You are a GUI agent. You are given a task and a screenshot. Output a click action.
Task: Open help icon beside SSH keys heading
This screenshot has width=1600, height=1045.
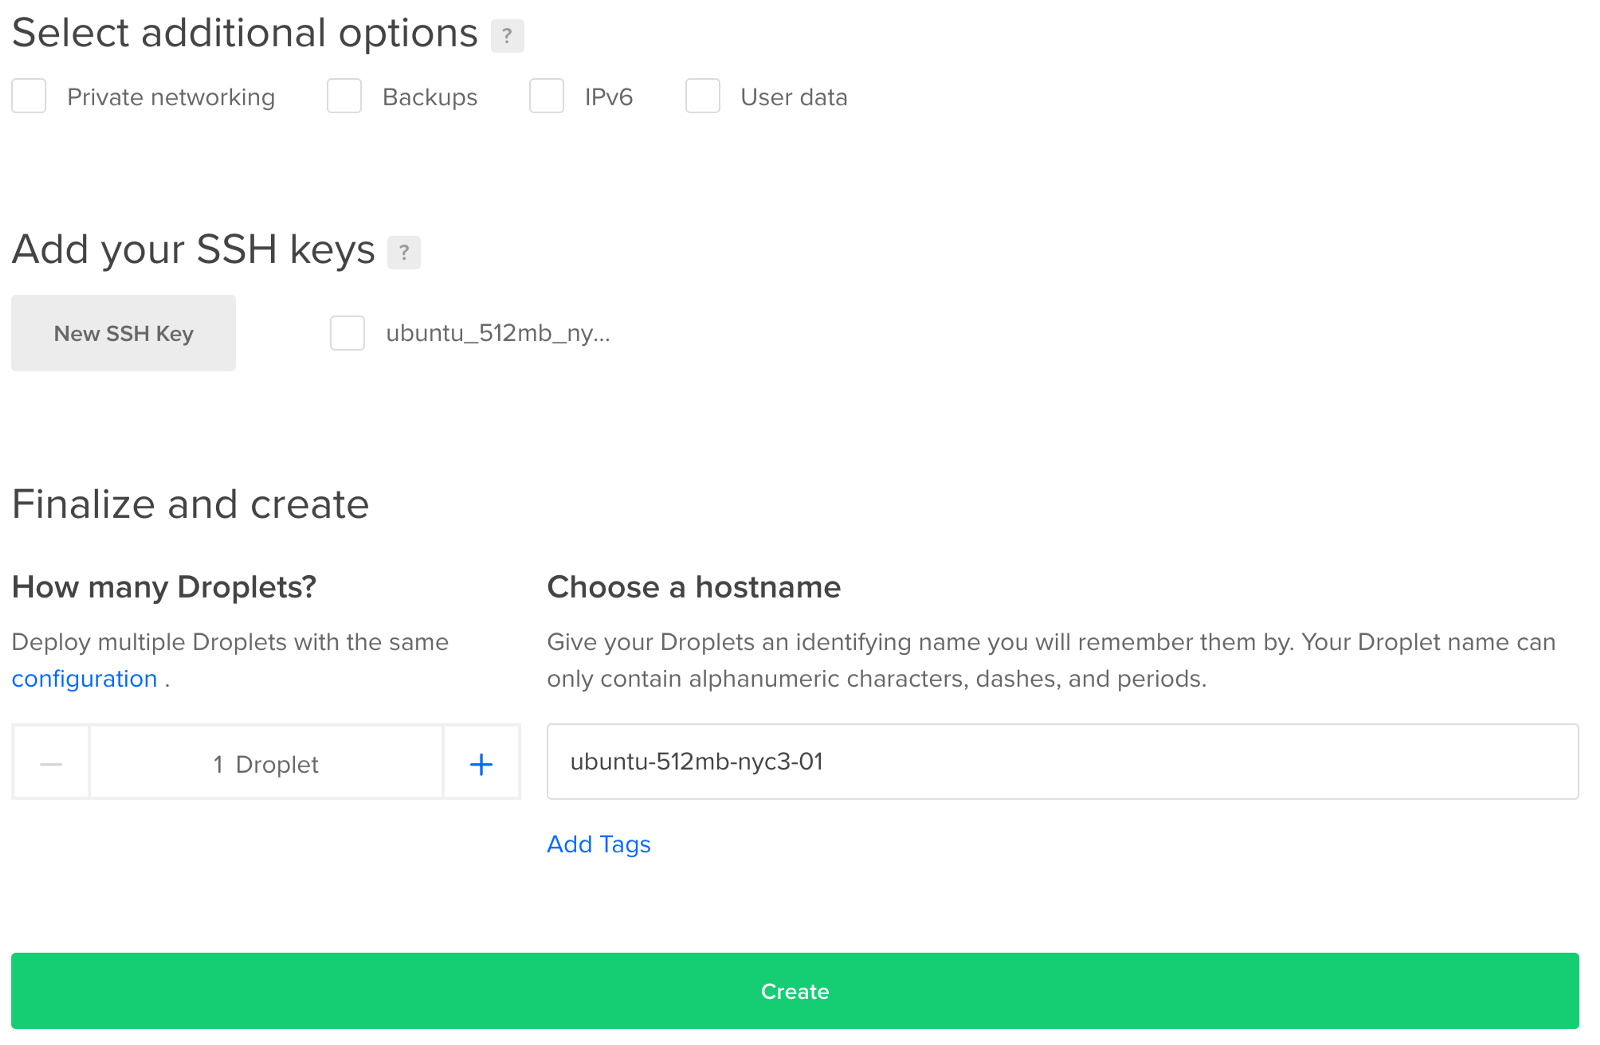404,252
